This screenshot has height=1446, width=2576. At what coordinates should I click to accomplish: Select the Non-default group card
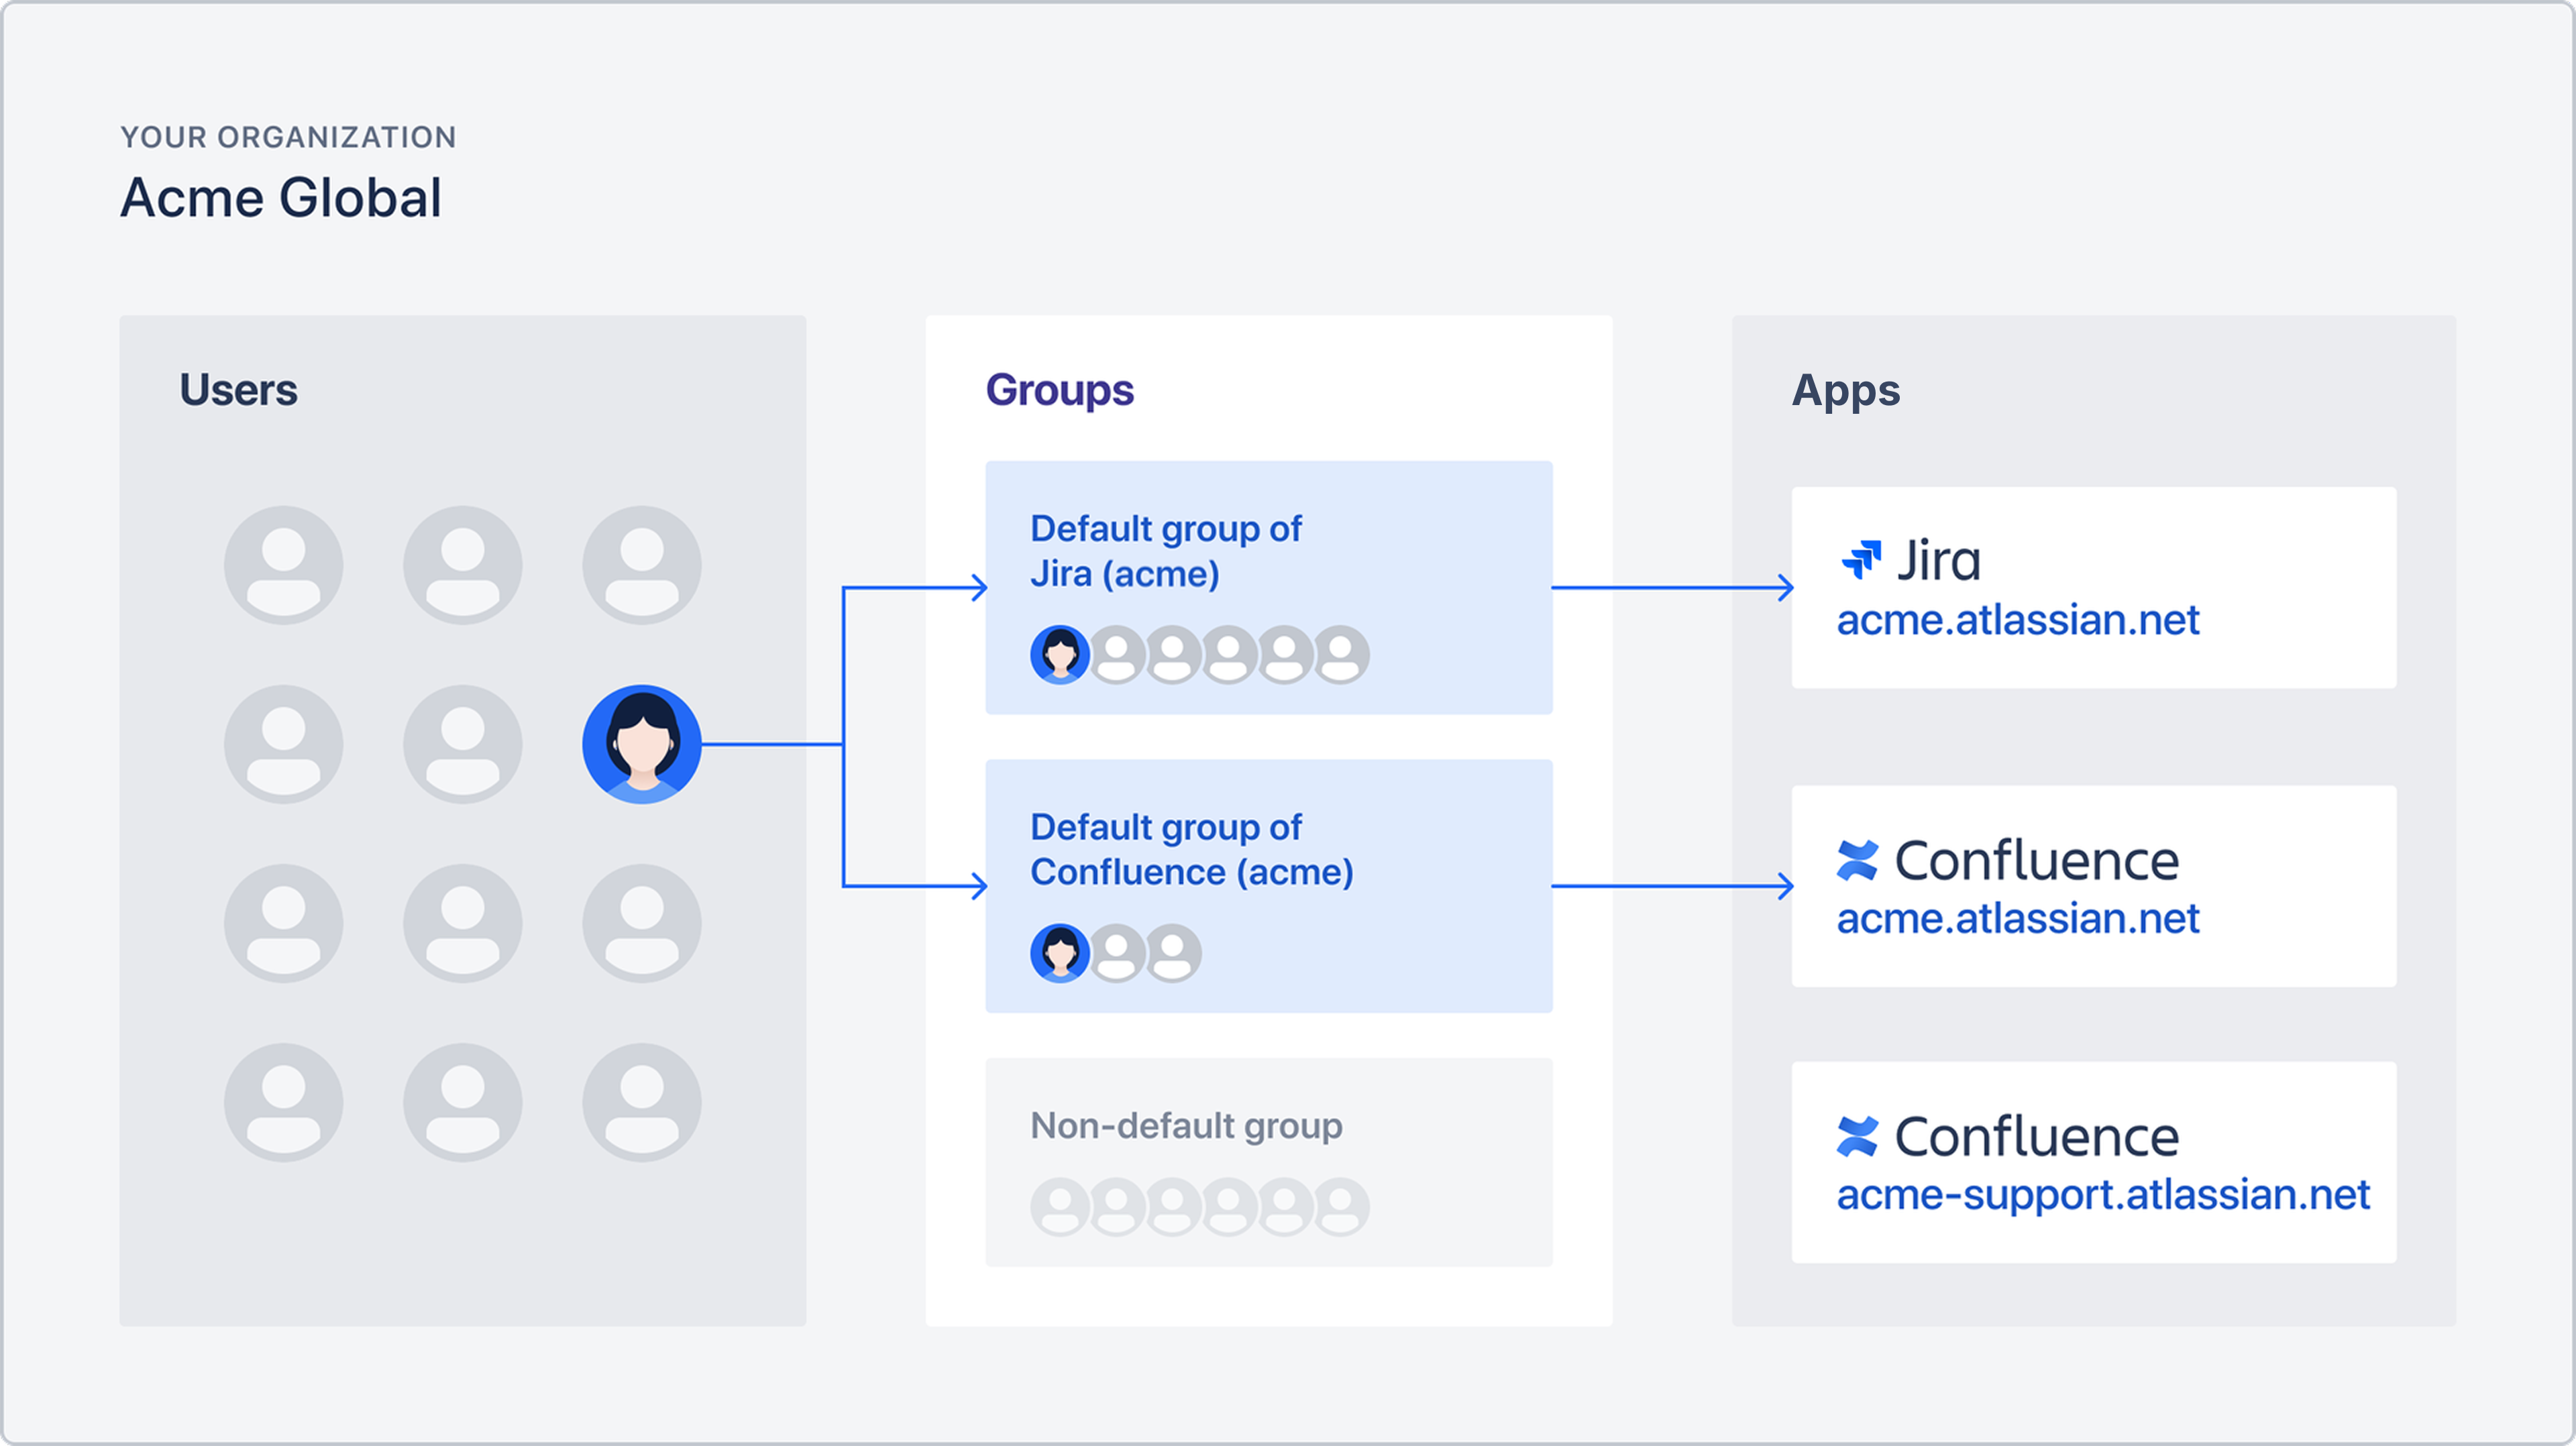tap(1269, 1162)
